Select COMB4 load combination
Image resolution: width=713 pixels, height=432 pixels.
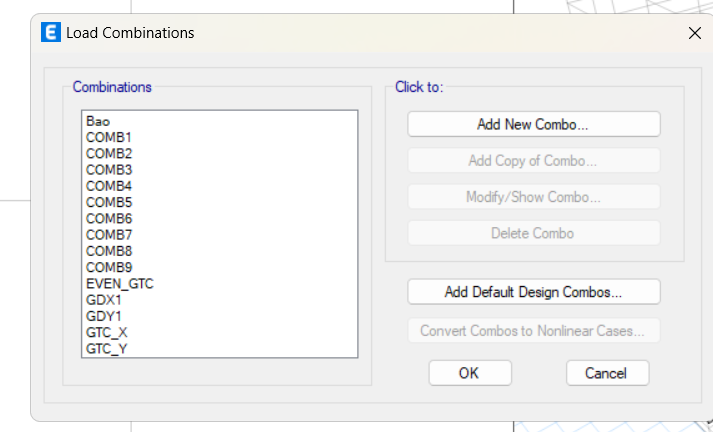click(x=109, y=186)
